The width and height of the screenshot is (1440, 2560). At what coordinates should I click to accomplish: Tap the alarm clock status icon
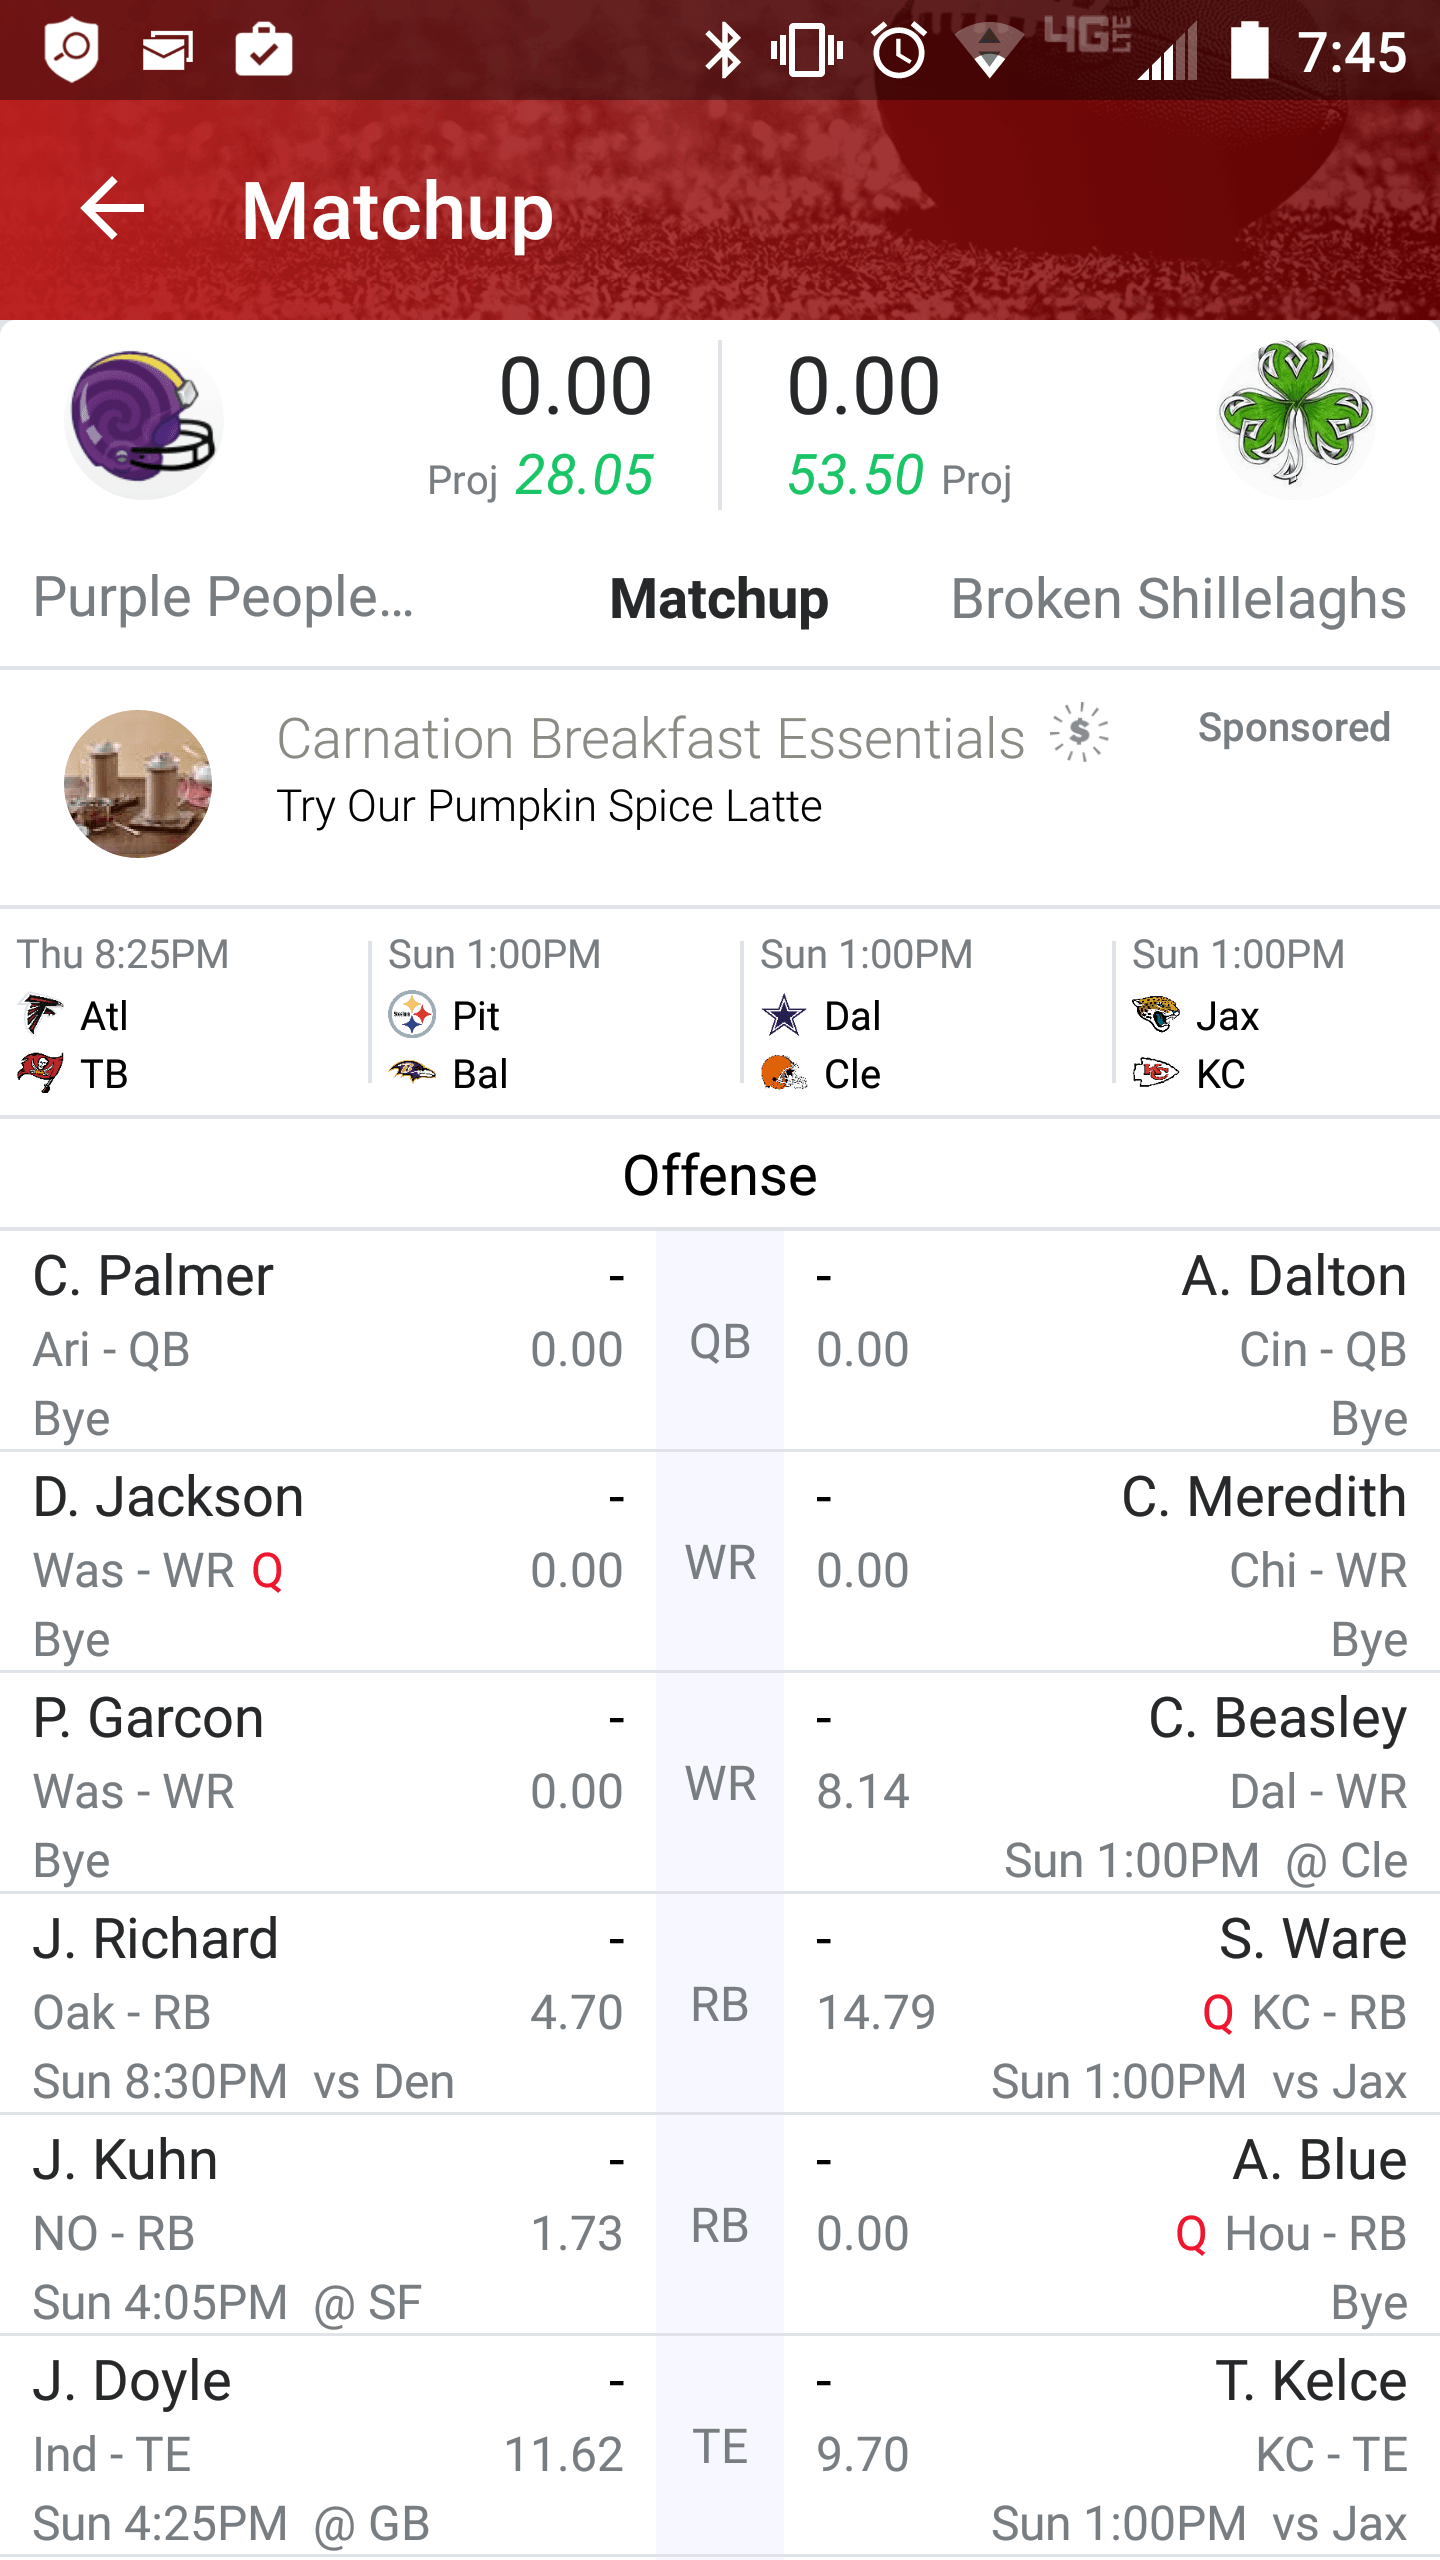pyautogui.click(x=899, y=50)
